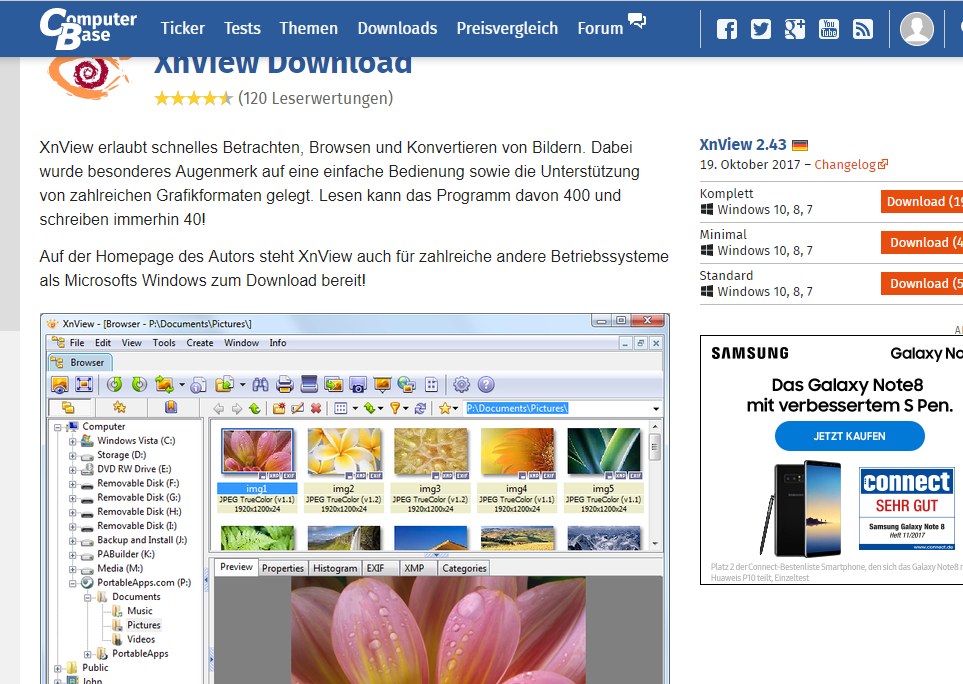Click the camera capture icon in XnView
963x684 pixels.
pyautogui.click(x=357, y=384)
